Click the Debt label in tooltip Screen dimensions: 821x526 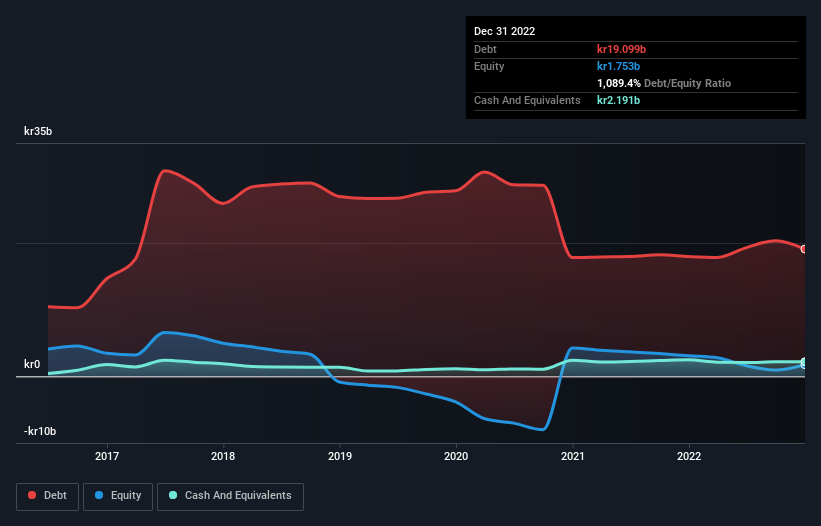[x=485, y=49]
